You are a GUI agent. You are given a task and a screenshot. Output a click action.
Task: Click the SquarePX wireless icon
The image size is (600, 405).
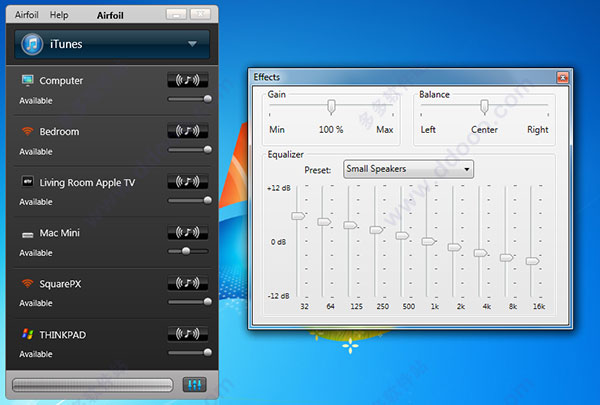click(28, 284)
